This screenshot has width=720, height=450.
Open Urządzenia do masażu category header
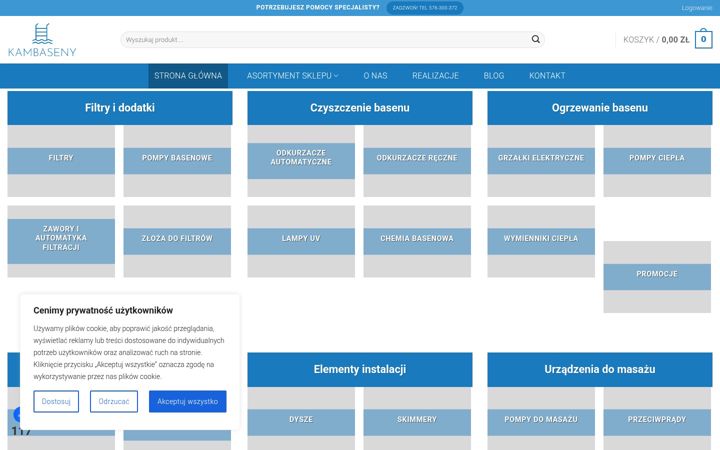[x=600, y=370]
